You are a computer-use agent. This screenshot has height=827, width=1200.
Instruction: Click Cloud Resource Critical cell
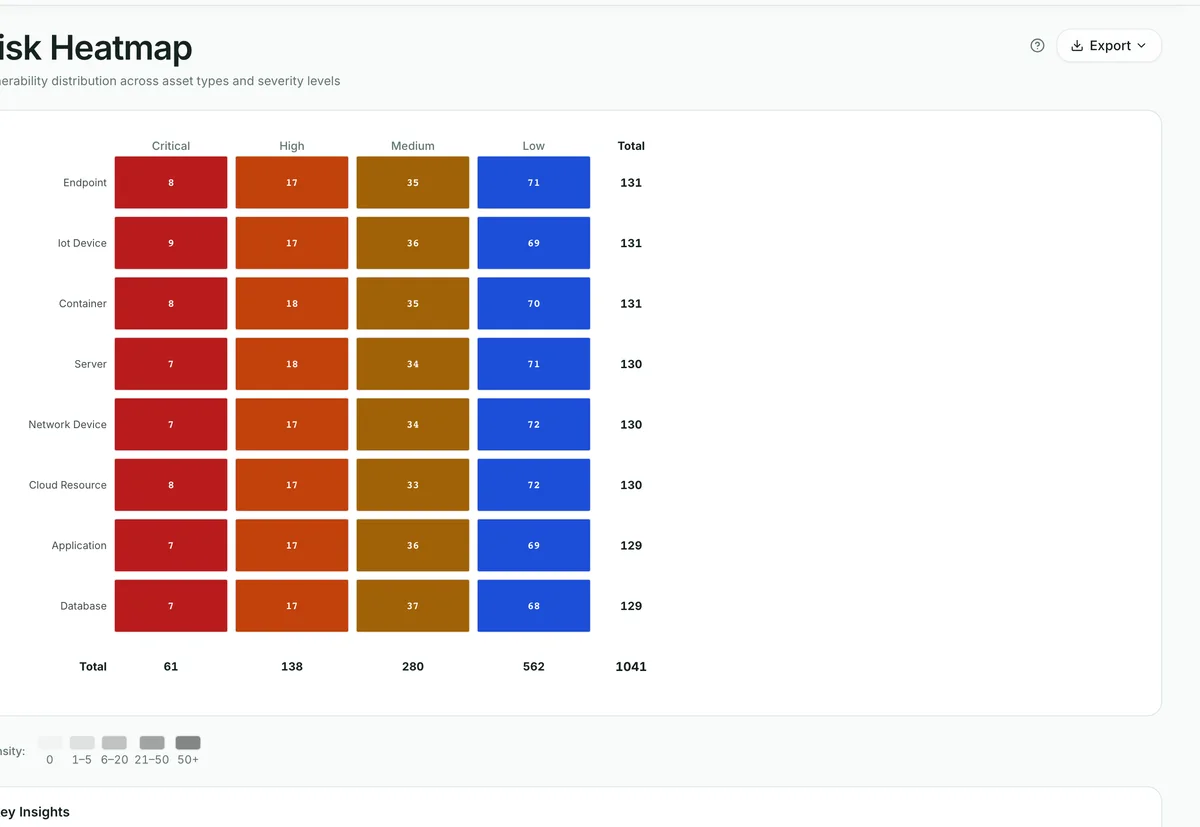point(171,485)
